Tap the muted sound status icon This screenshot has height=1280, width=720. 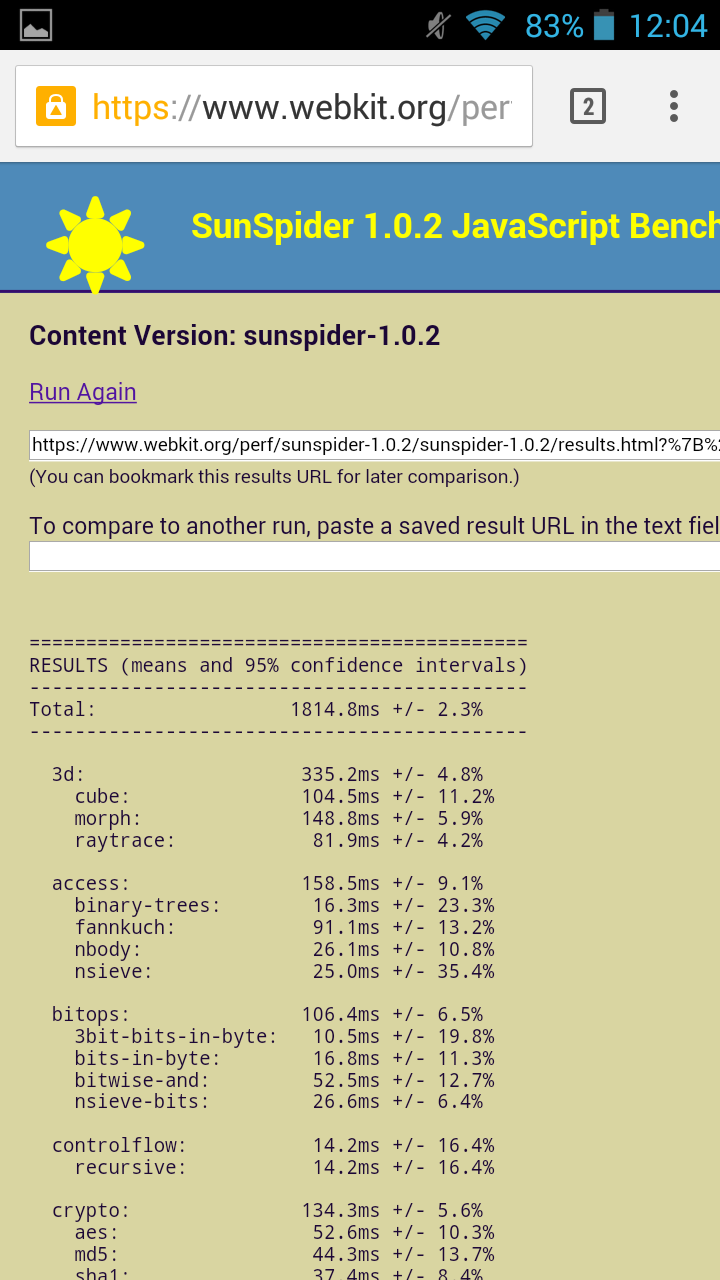click(437, 25)
